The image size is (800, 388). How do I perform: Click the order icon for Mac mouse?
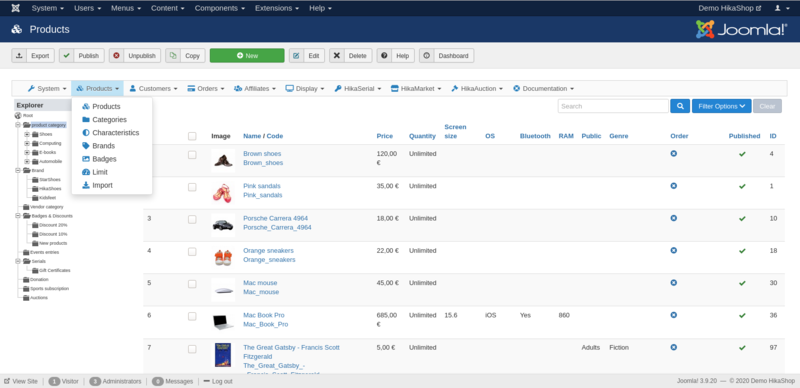[673, 283]
